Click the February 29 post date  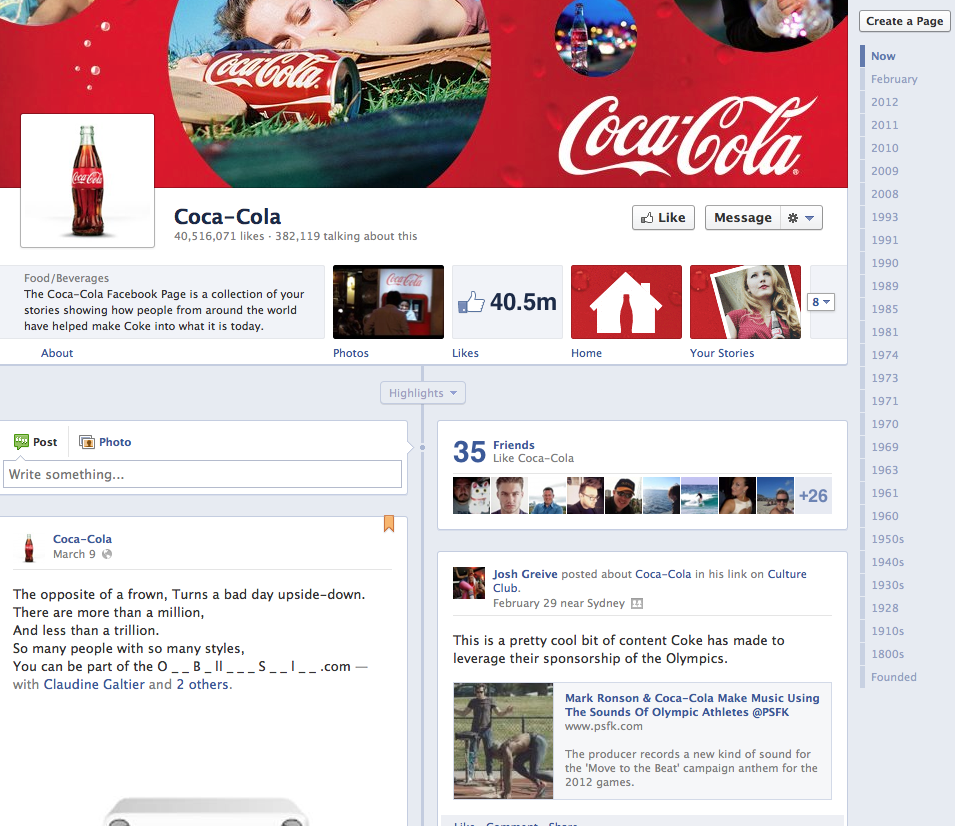[524, 603]
